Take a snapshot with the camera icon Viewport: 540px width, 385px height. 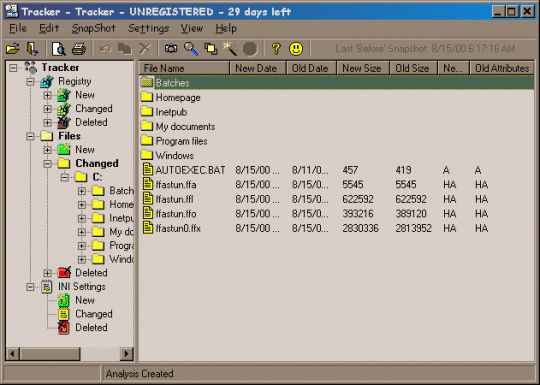pos(171,49)
